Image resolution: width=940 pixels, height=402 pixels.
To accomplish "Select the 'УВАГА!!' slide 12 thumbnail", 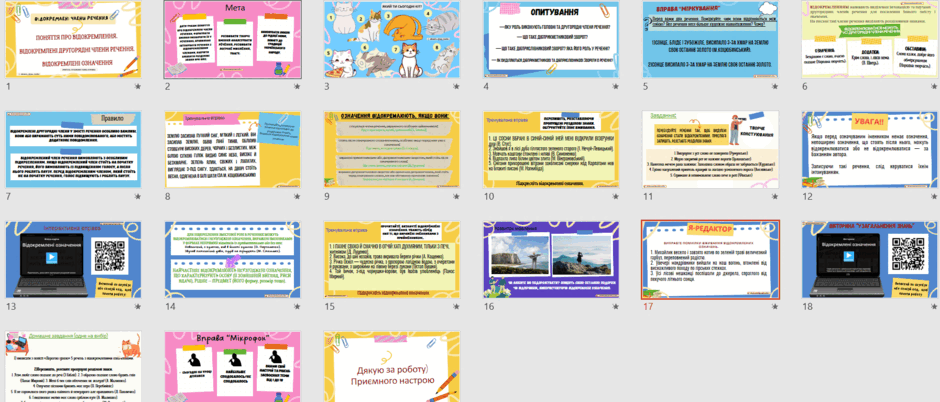I will click(870, 149).
